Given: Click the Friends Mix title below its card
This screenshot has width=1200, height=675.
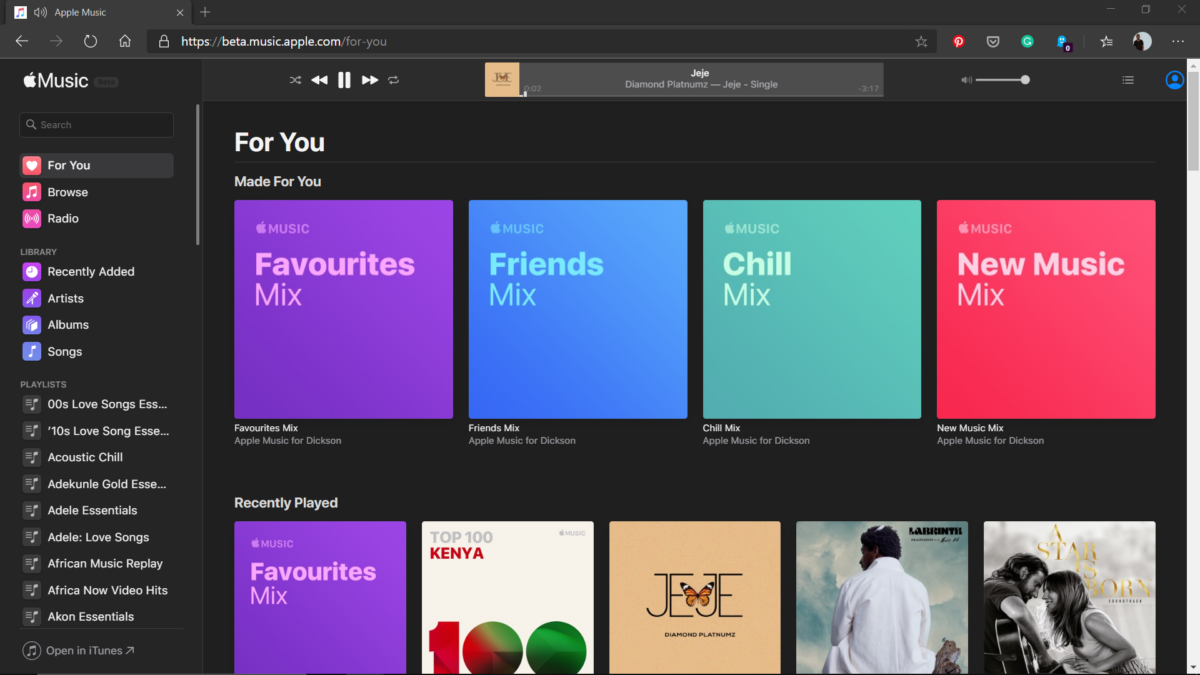Looking at the screenshot, I should [x=494, y=428].
